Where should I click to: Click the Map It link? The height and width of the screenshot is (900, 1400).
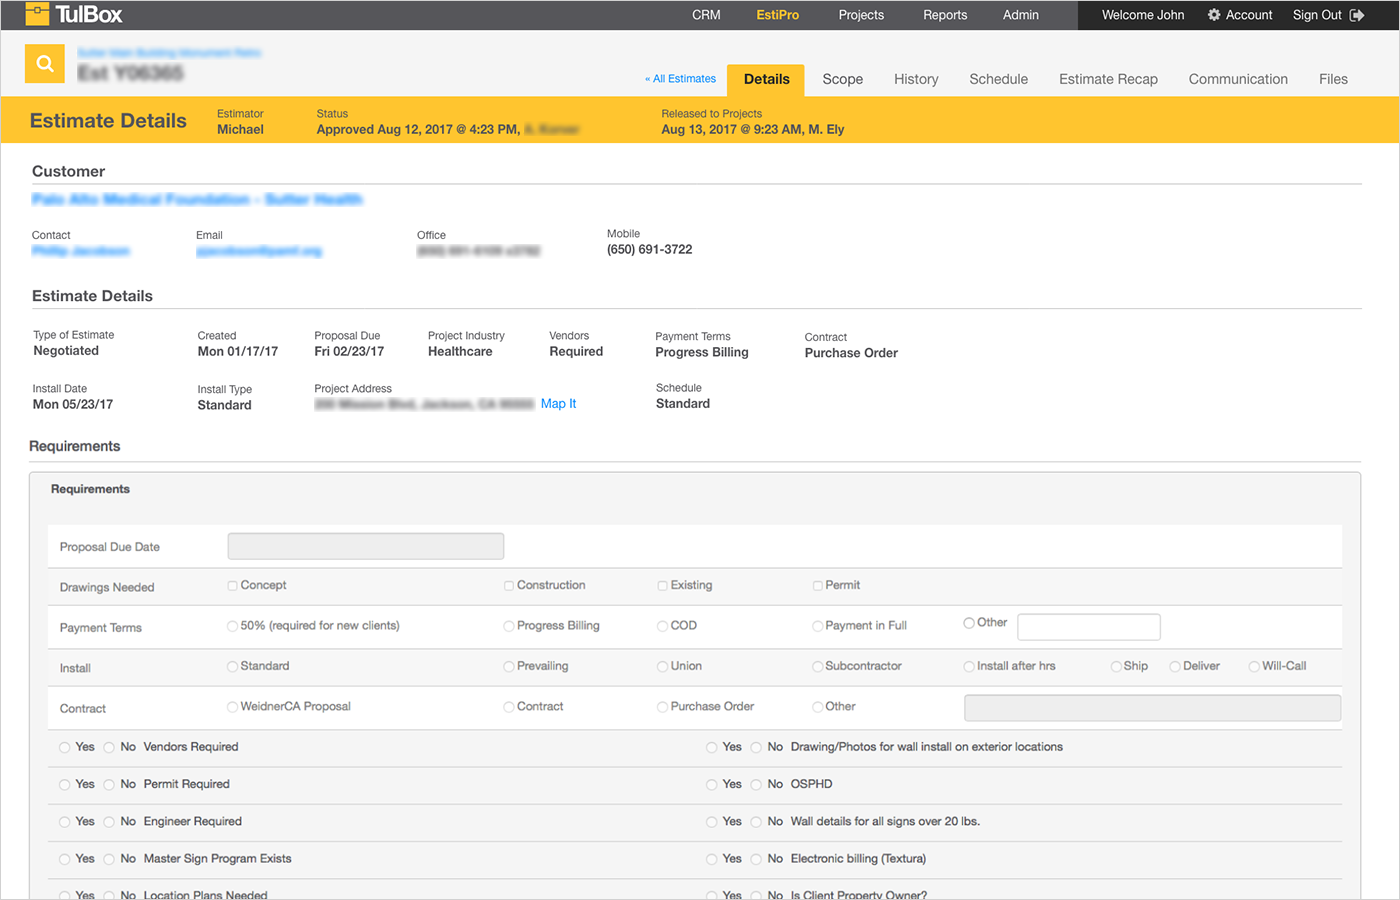(558, 404)
